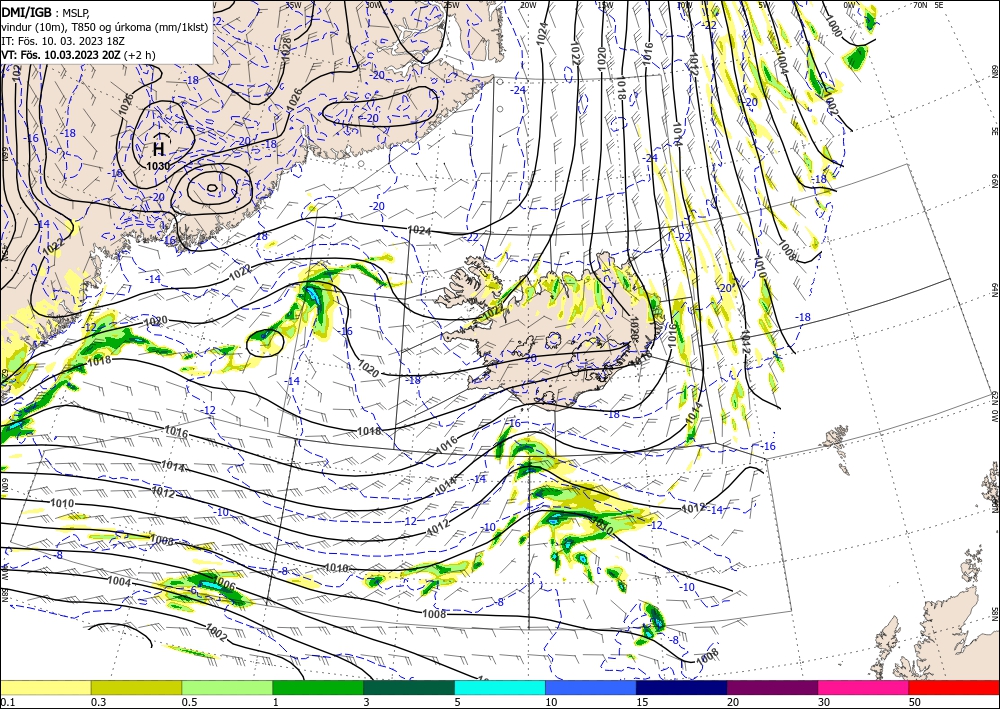The image size is (1000, 709).
Task: Click the olive 0.3 mm legend swatch
Action: pyautogui.click(x=136, y=687)
